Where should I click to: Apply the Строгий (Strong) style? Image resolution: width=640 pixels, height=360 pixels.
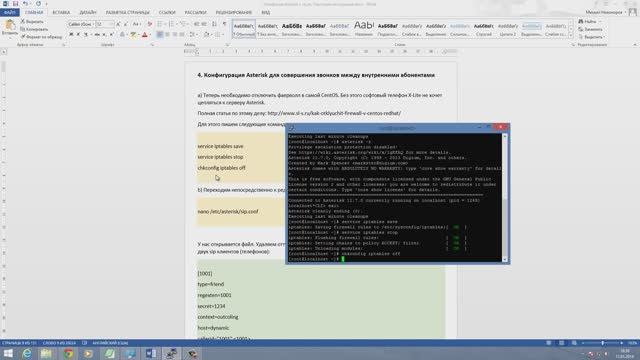tap(484, 29)
